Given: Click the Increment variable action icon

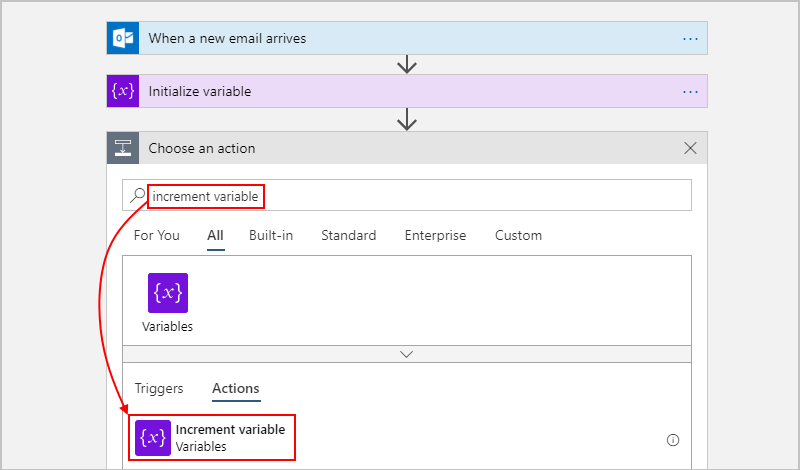Looking at the screenshot, I should click(153, 438).
